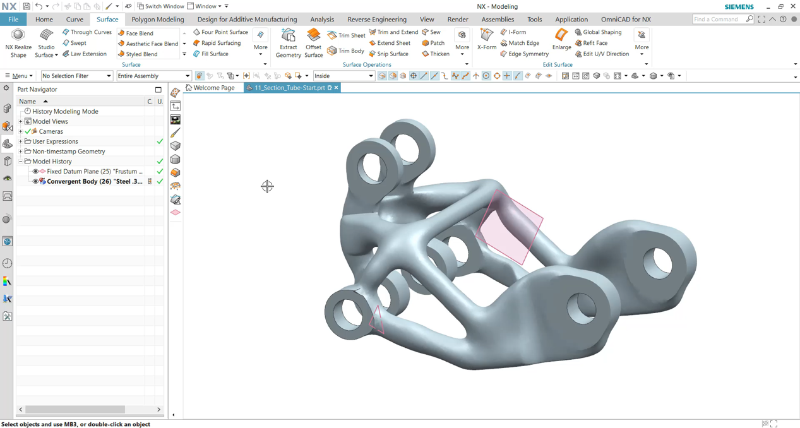The height and width of the screenshot is (428, 800).
Task: Choose the Thicken command
Action: click(435, 54)
